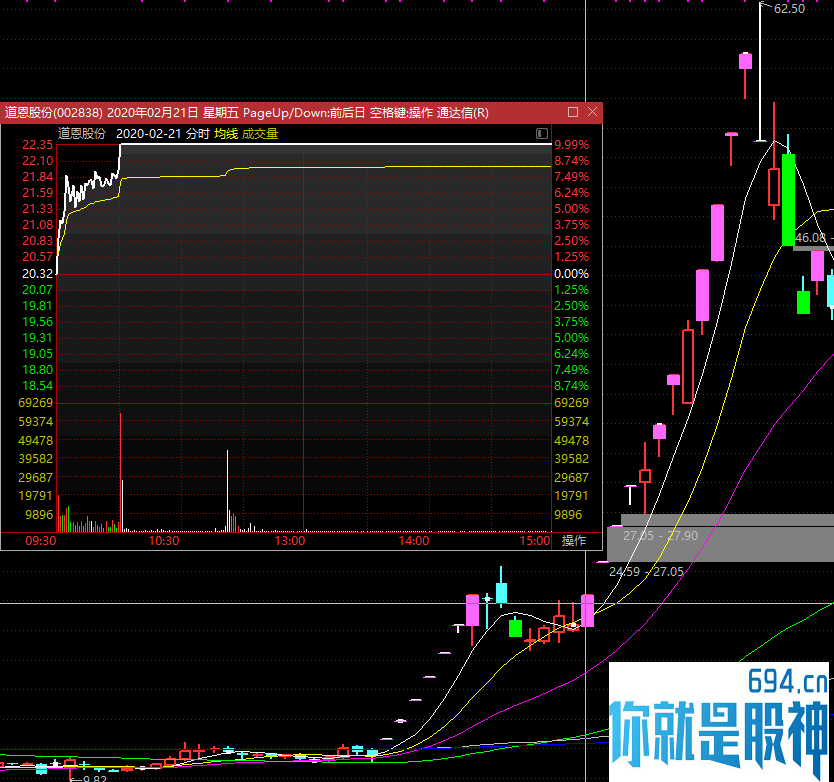834x782 pixels.
Task: Close the 道恩股份 intraday popup window
Action: (x=593, y=112)
